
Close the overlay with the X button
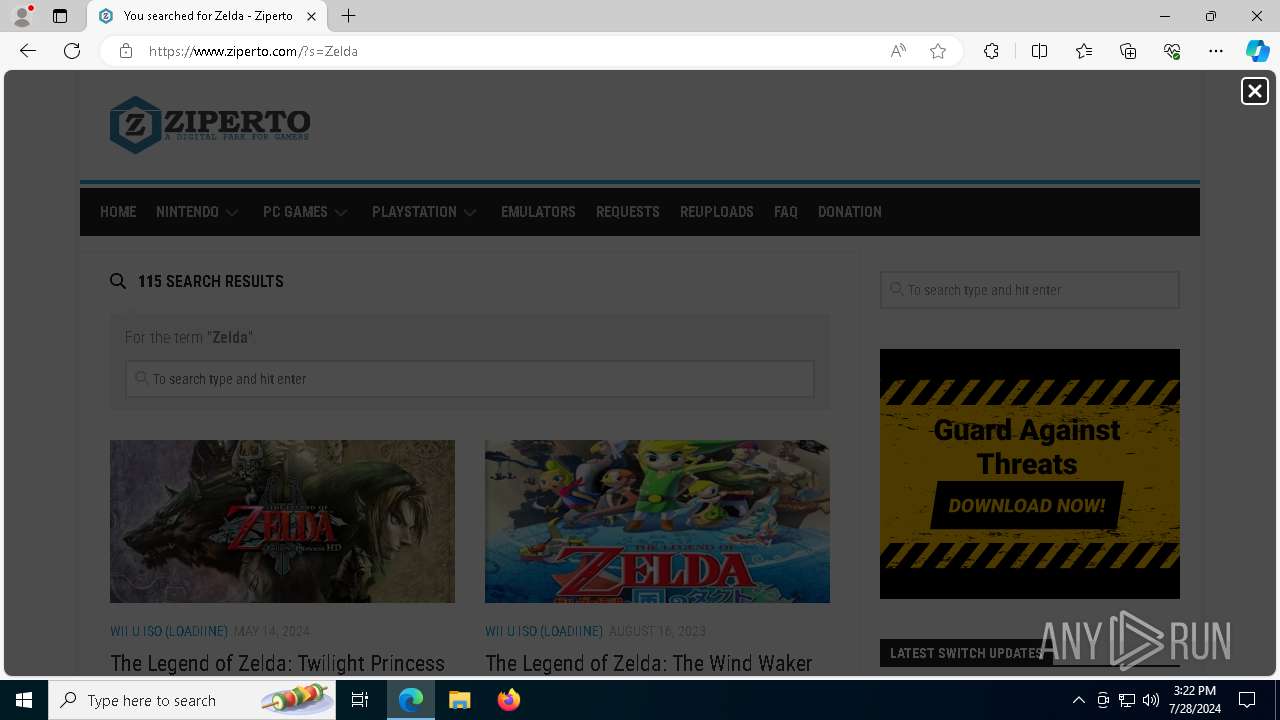pyautogui.click(x=1254, y=91)
